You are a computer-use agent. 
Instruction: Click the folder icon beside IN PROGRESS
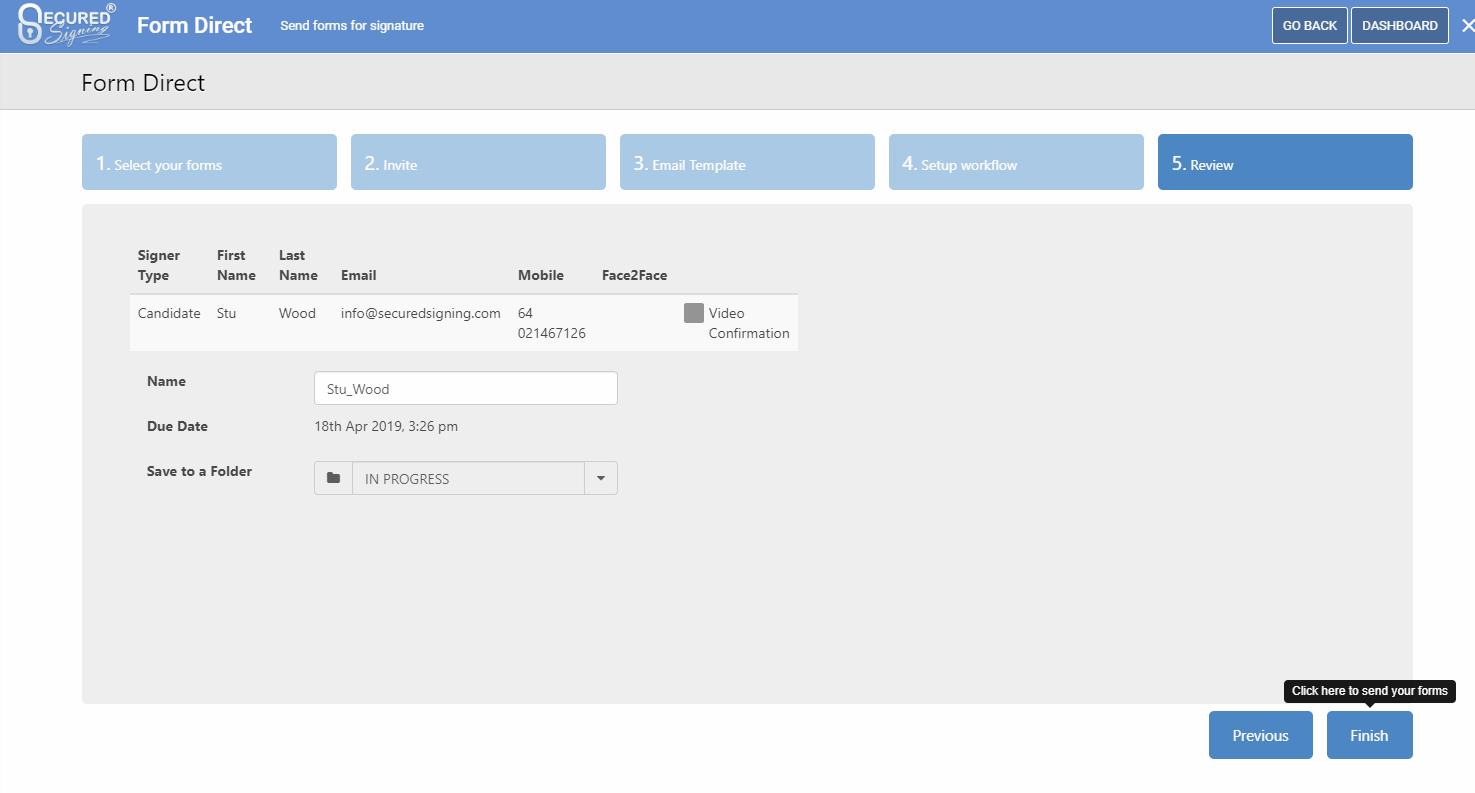(x=333, y=478)
